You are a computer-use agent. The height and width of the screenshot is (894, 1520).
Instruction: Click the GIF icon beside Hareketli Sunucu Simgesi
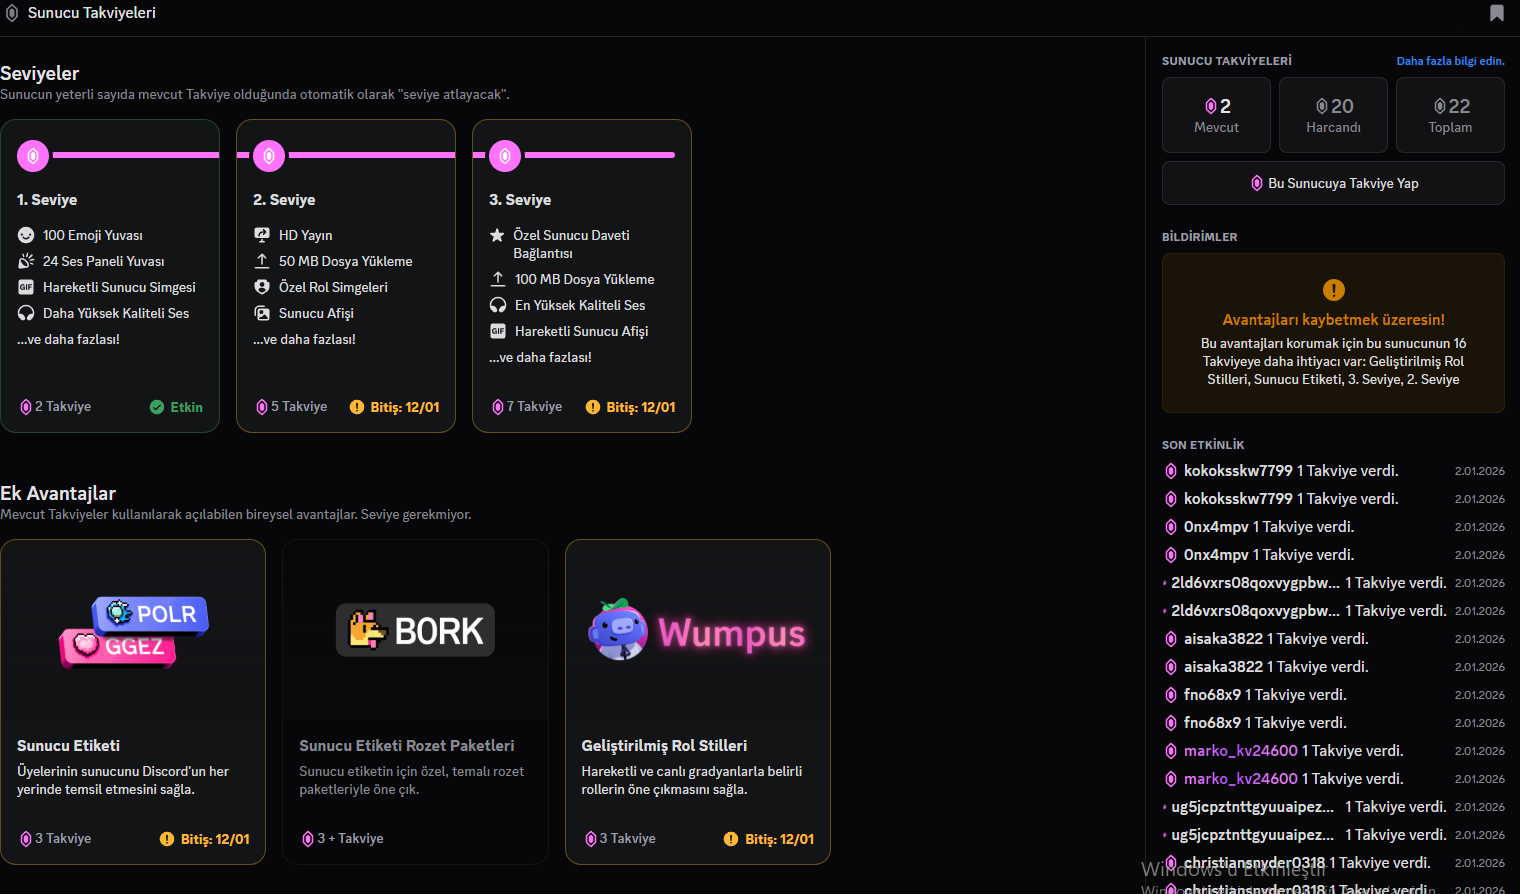[x=26, y=287]
